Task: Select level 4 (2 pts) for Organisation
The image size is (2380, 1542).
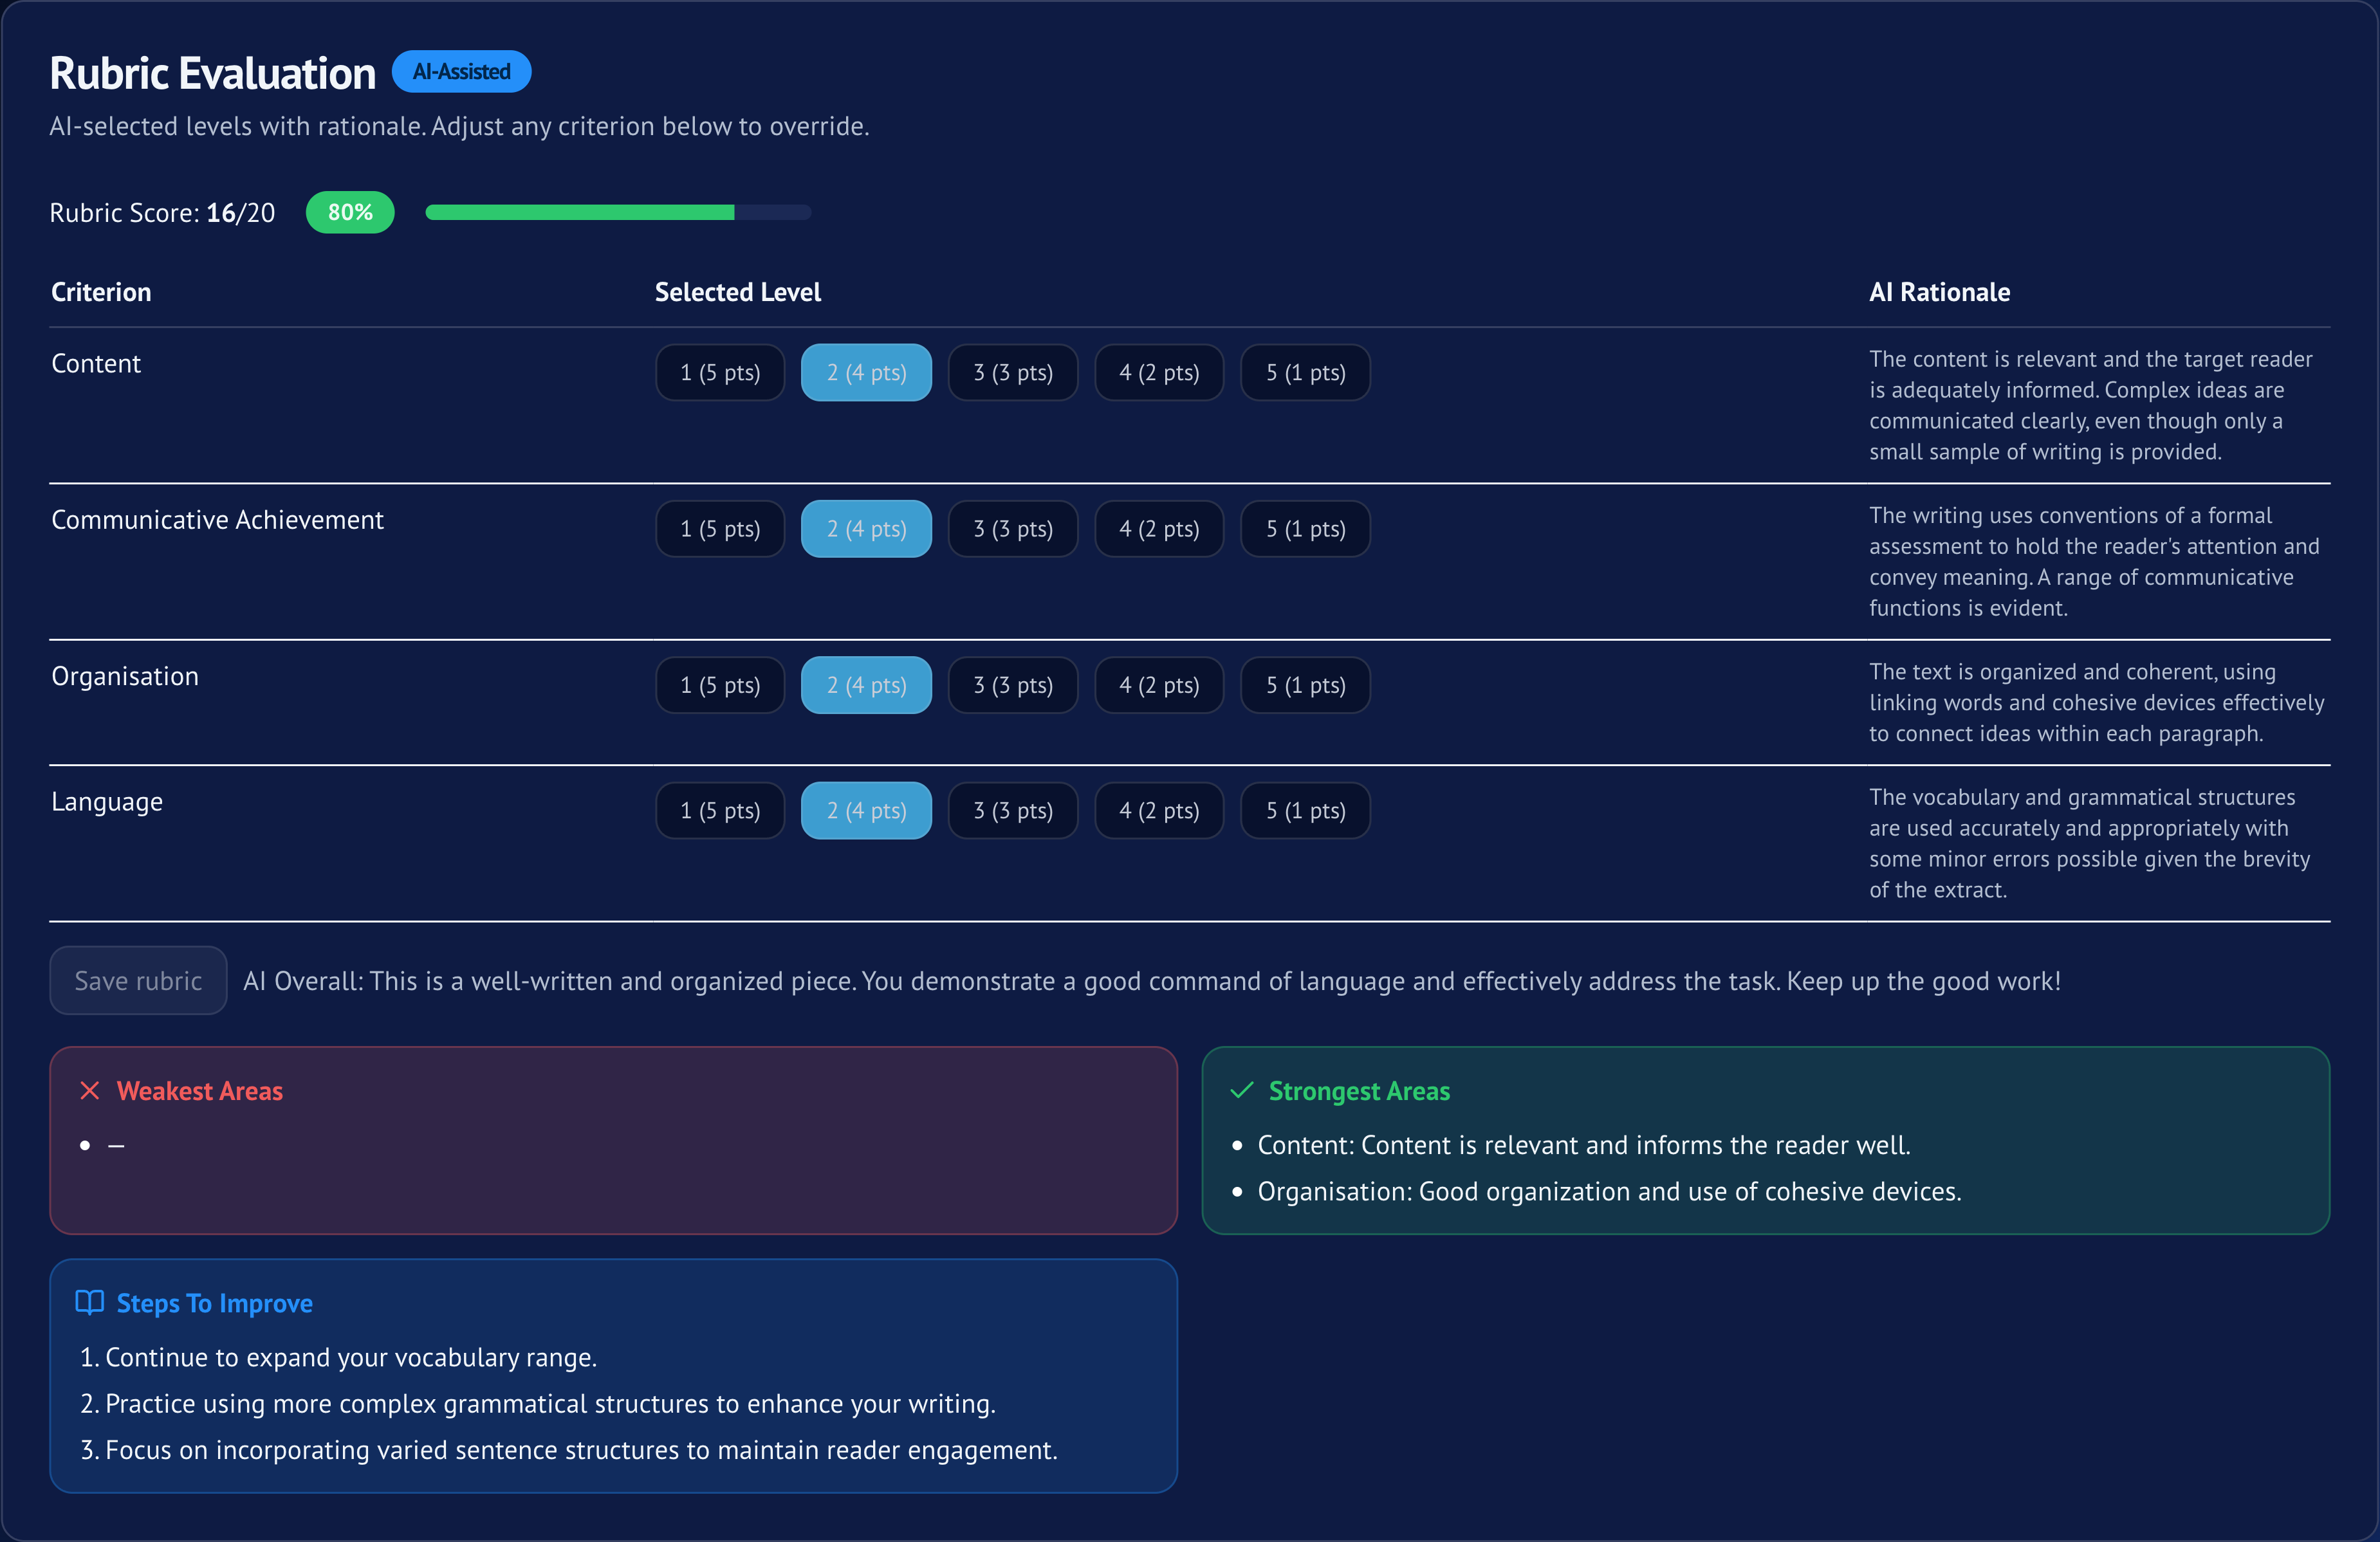Action: pyautogui.click(x=1158, y=685)
